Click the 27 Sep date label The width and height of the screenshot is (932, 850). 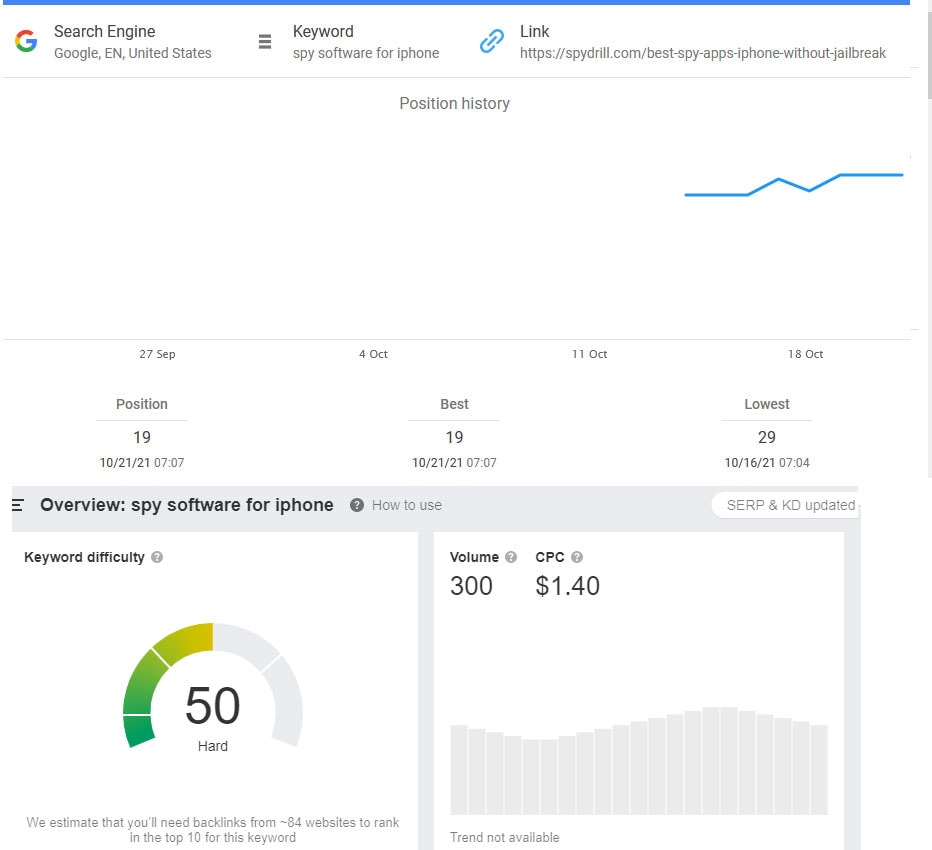157,354
